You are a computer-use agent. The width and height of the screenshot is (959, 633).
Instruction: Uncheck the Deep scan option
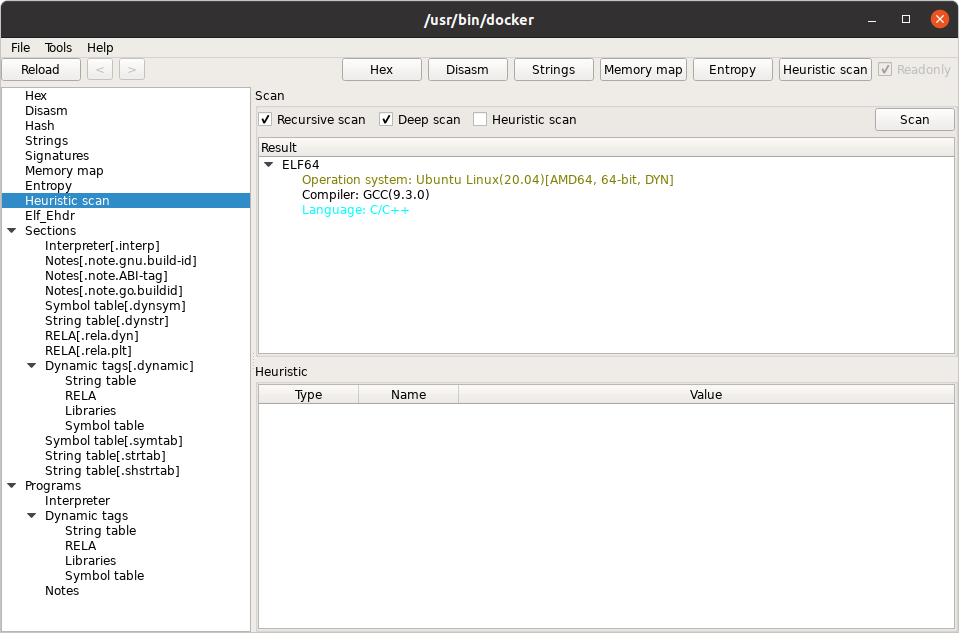[386, 119]
